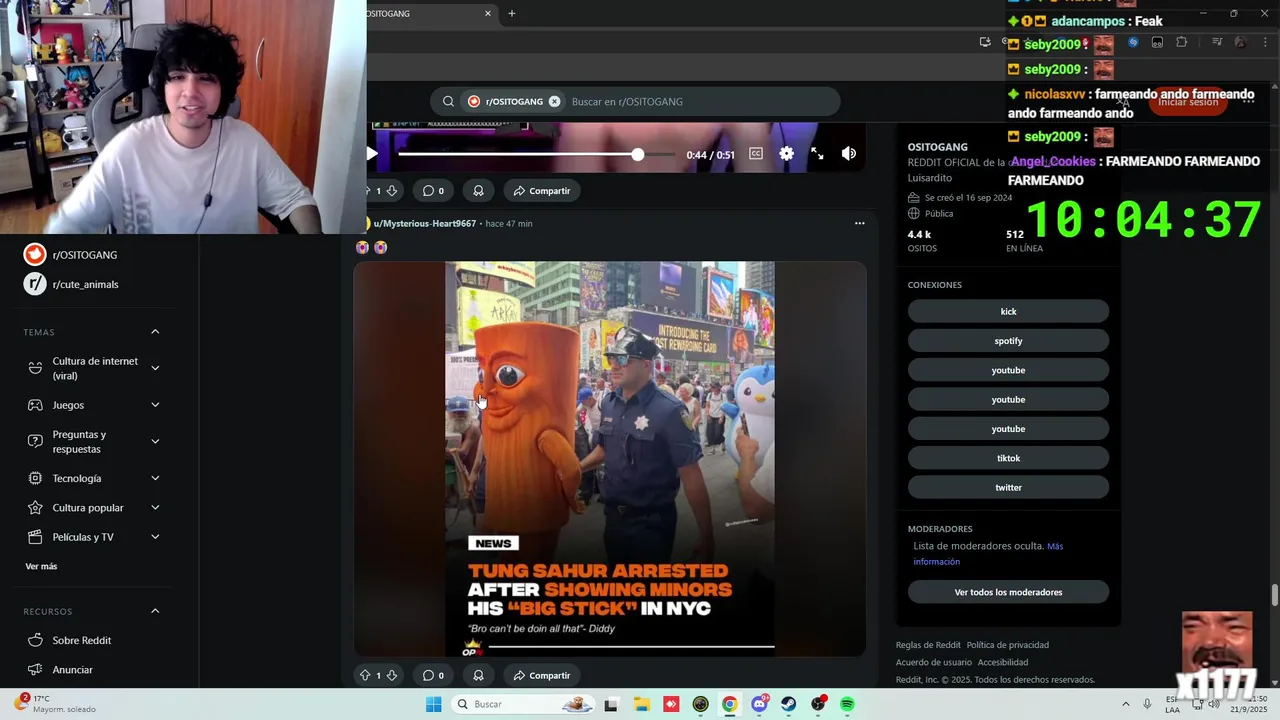Click Ver todos los moderadores
Screen dimensions: 1280x720
pos(1008,592)
